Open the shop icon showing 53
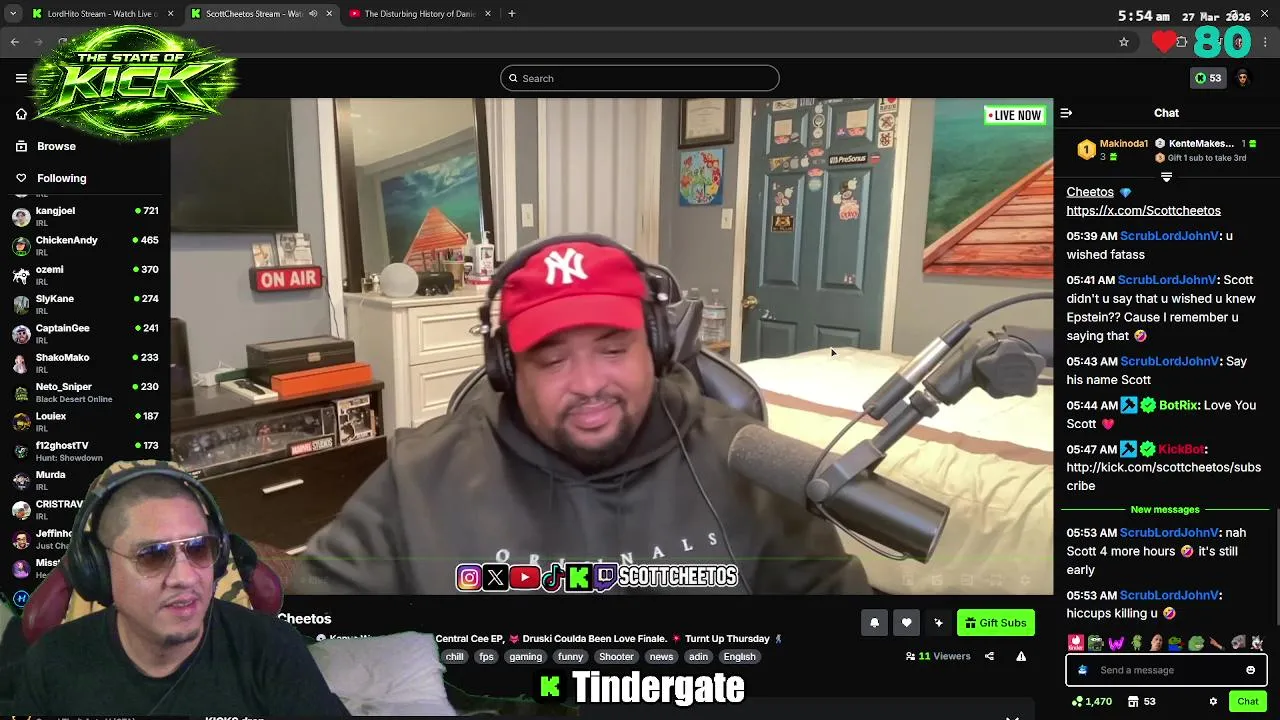The height and width of the screenshot is (720, 1280). [1141, 702]
